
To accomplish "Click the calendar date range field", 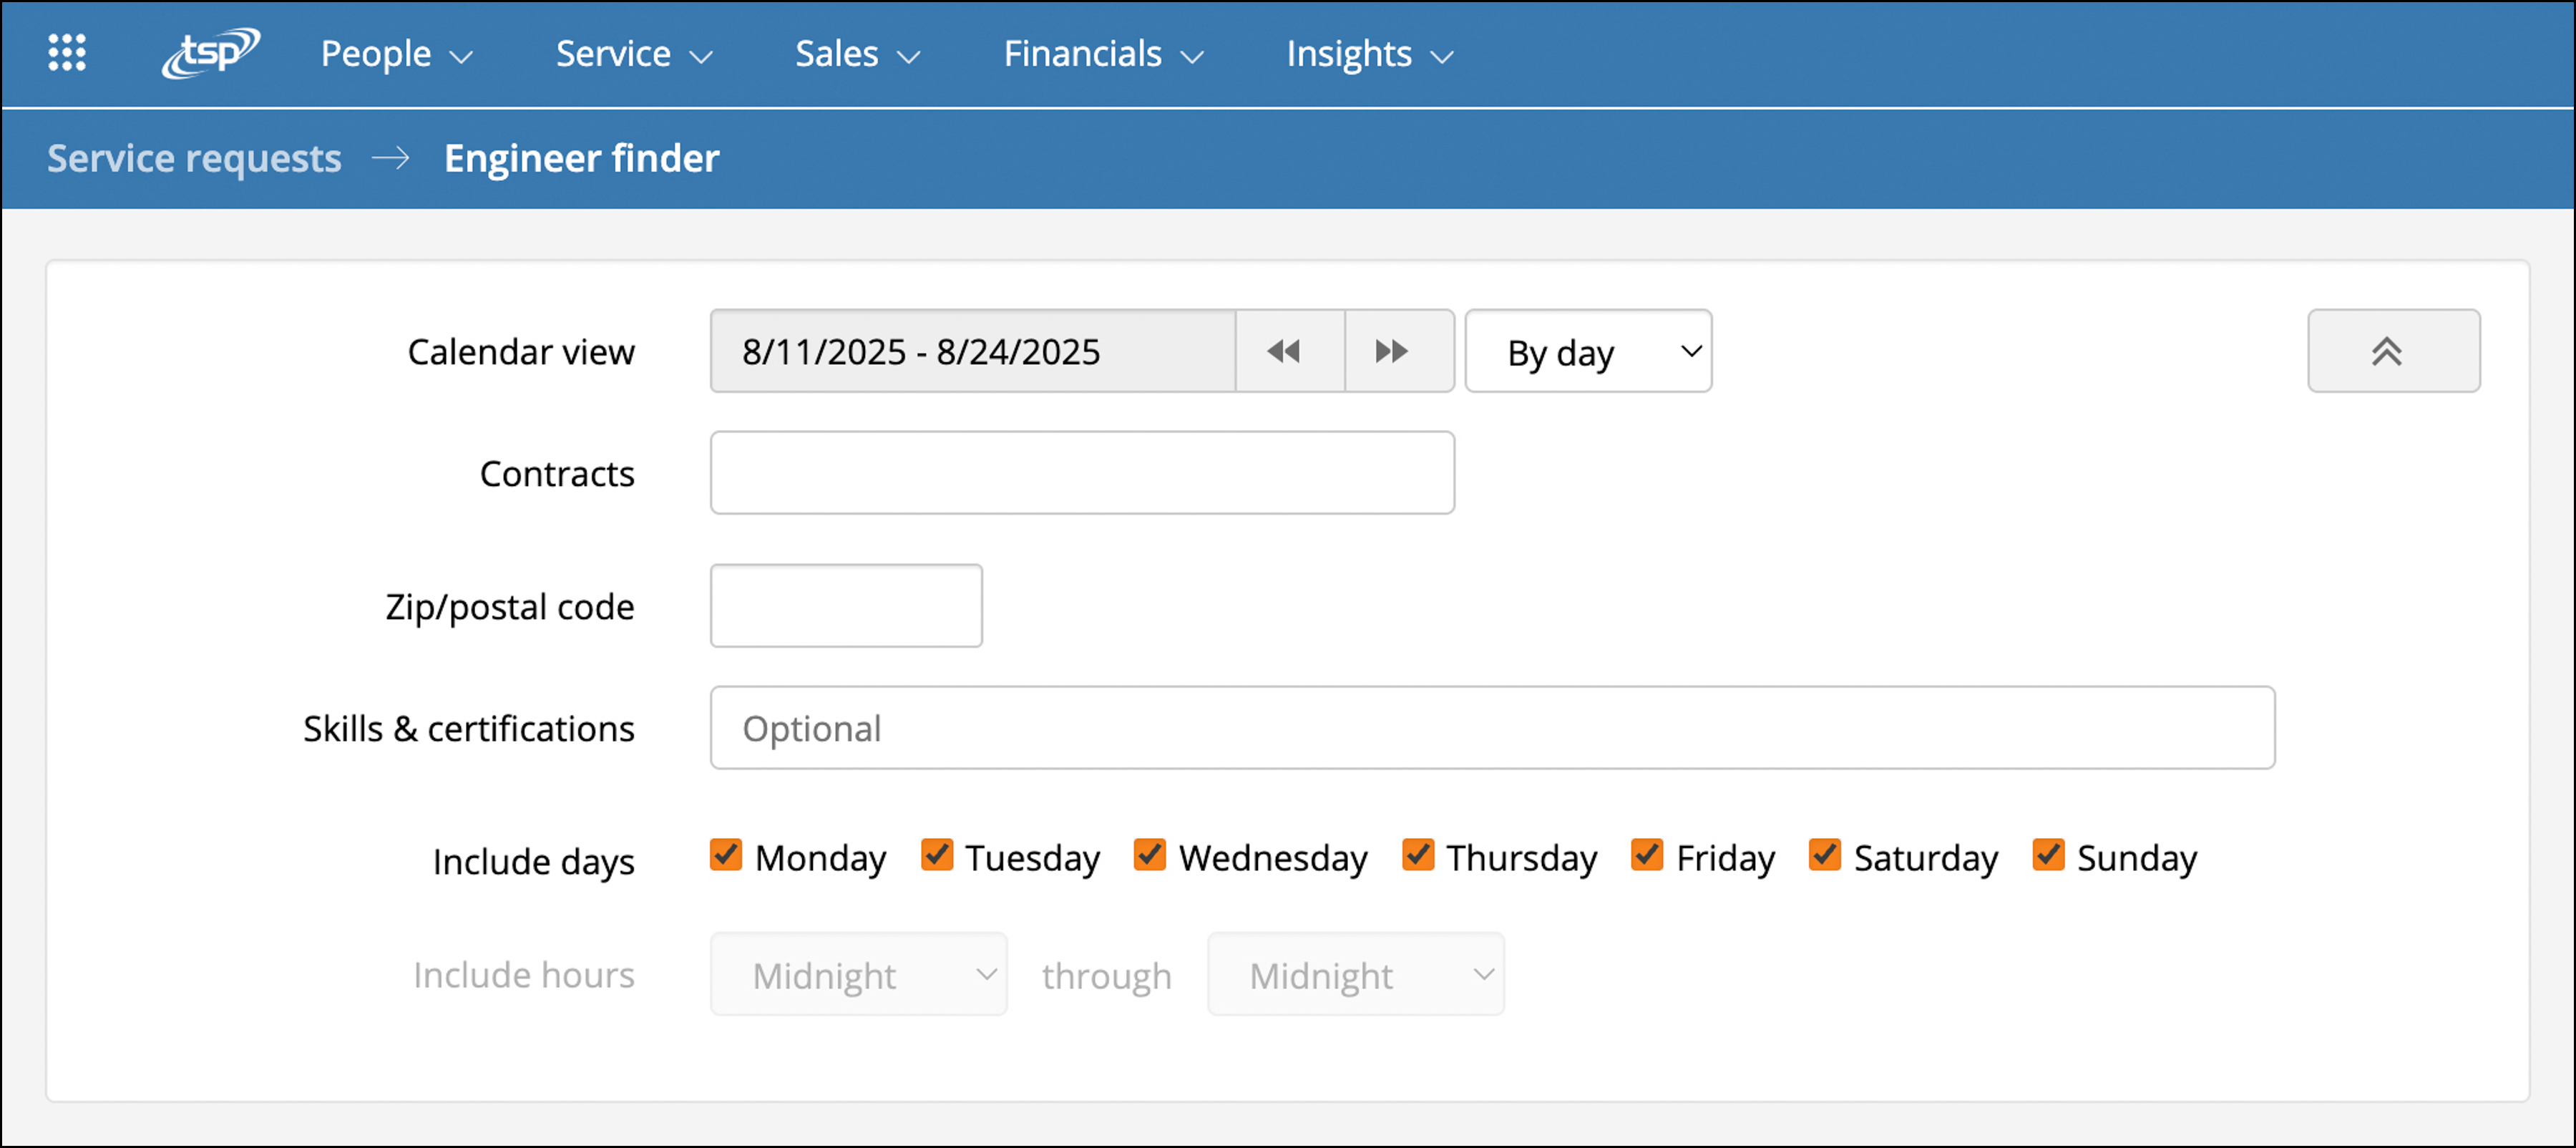I will tap(972, 351).
